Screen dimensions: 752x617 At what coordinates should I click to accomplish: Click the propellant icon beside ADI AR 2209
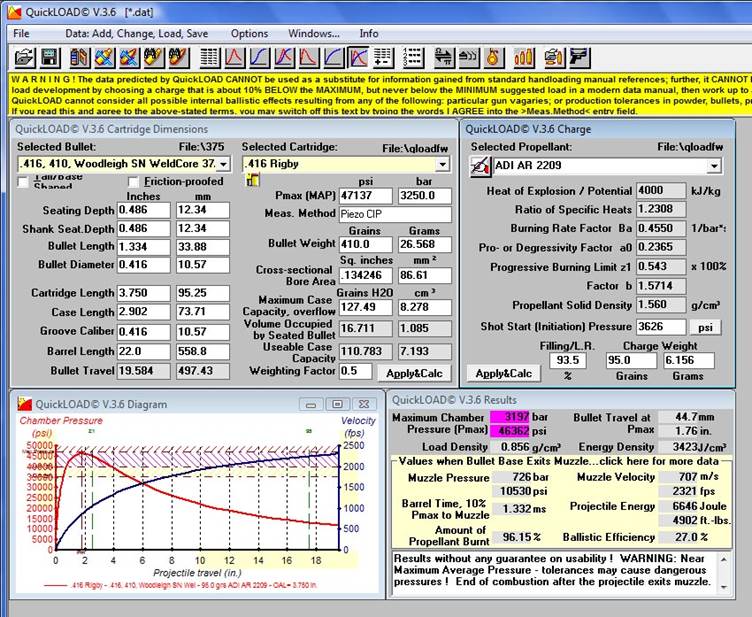tap(481, 166)
